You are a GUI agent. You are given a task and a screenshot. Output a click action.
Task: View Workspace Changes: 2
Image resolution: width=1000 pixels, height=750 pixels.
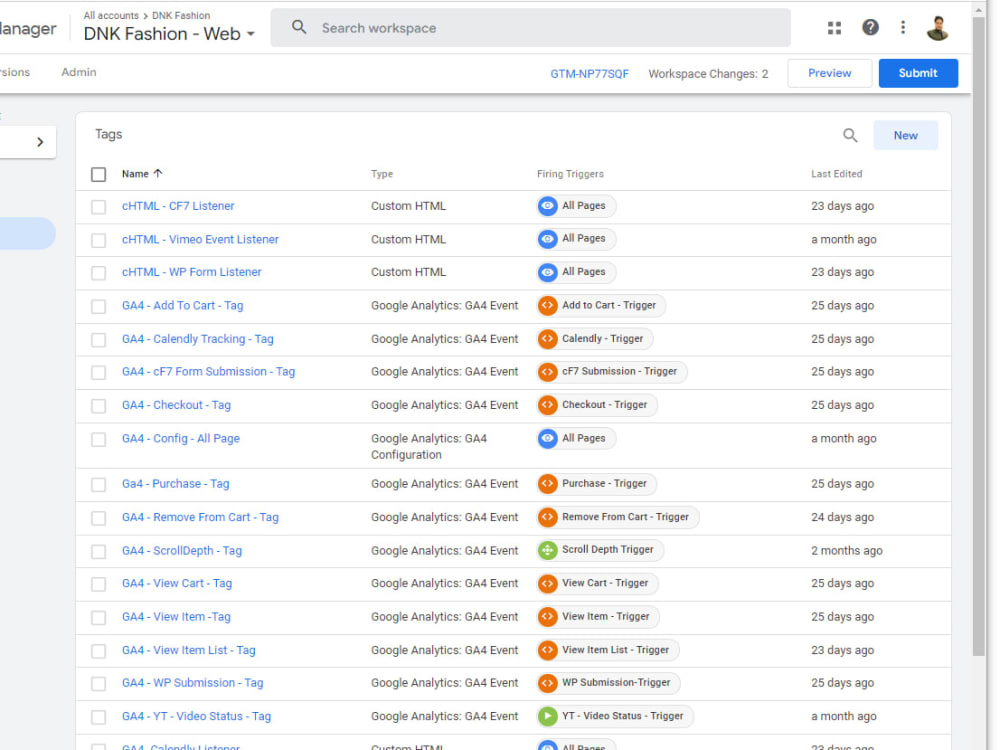pos(708,74)
